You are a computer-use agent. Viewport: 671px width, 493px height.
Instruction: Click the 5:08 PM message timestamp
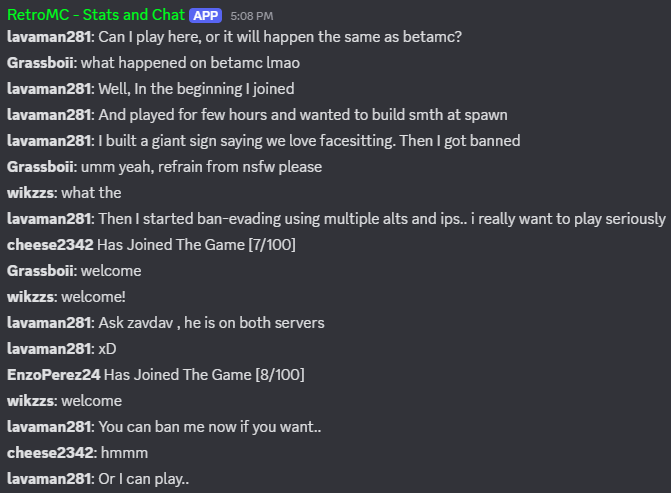point(251,17)
